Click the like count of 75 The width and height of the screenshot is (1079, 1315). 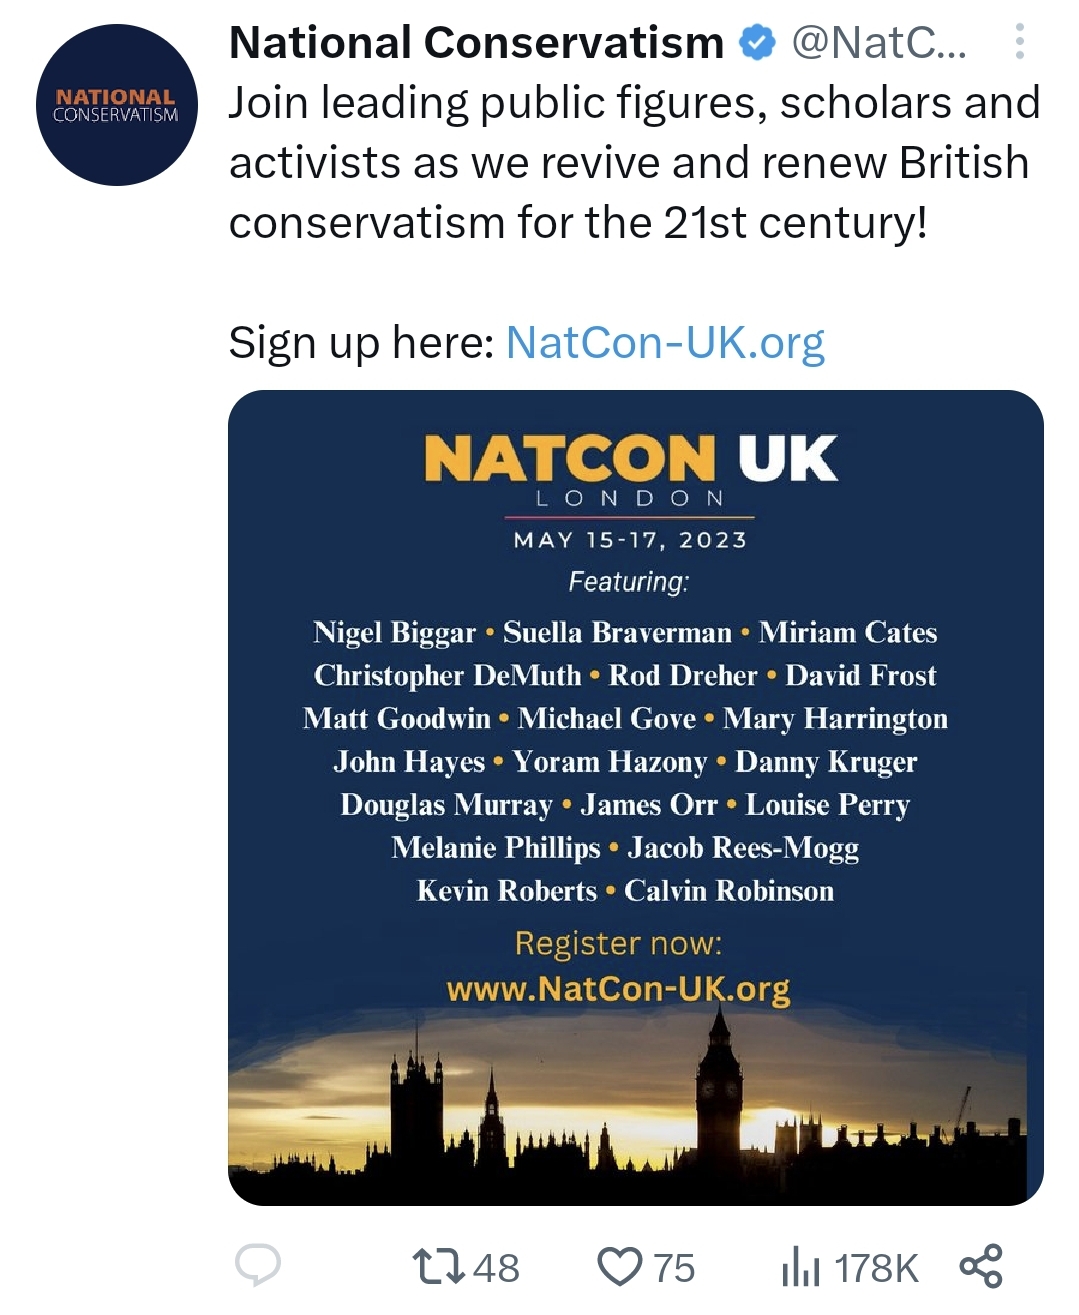674,1268
